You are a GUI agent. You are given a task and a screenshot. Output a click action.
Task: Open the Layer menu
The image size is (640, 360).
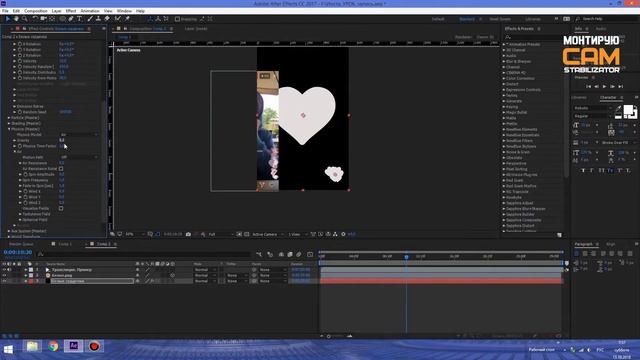pyautogui.click(x=57, y=11)
